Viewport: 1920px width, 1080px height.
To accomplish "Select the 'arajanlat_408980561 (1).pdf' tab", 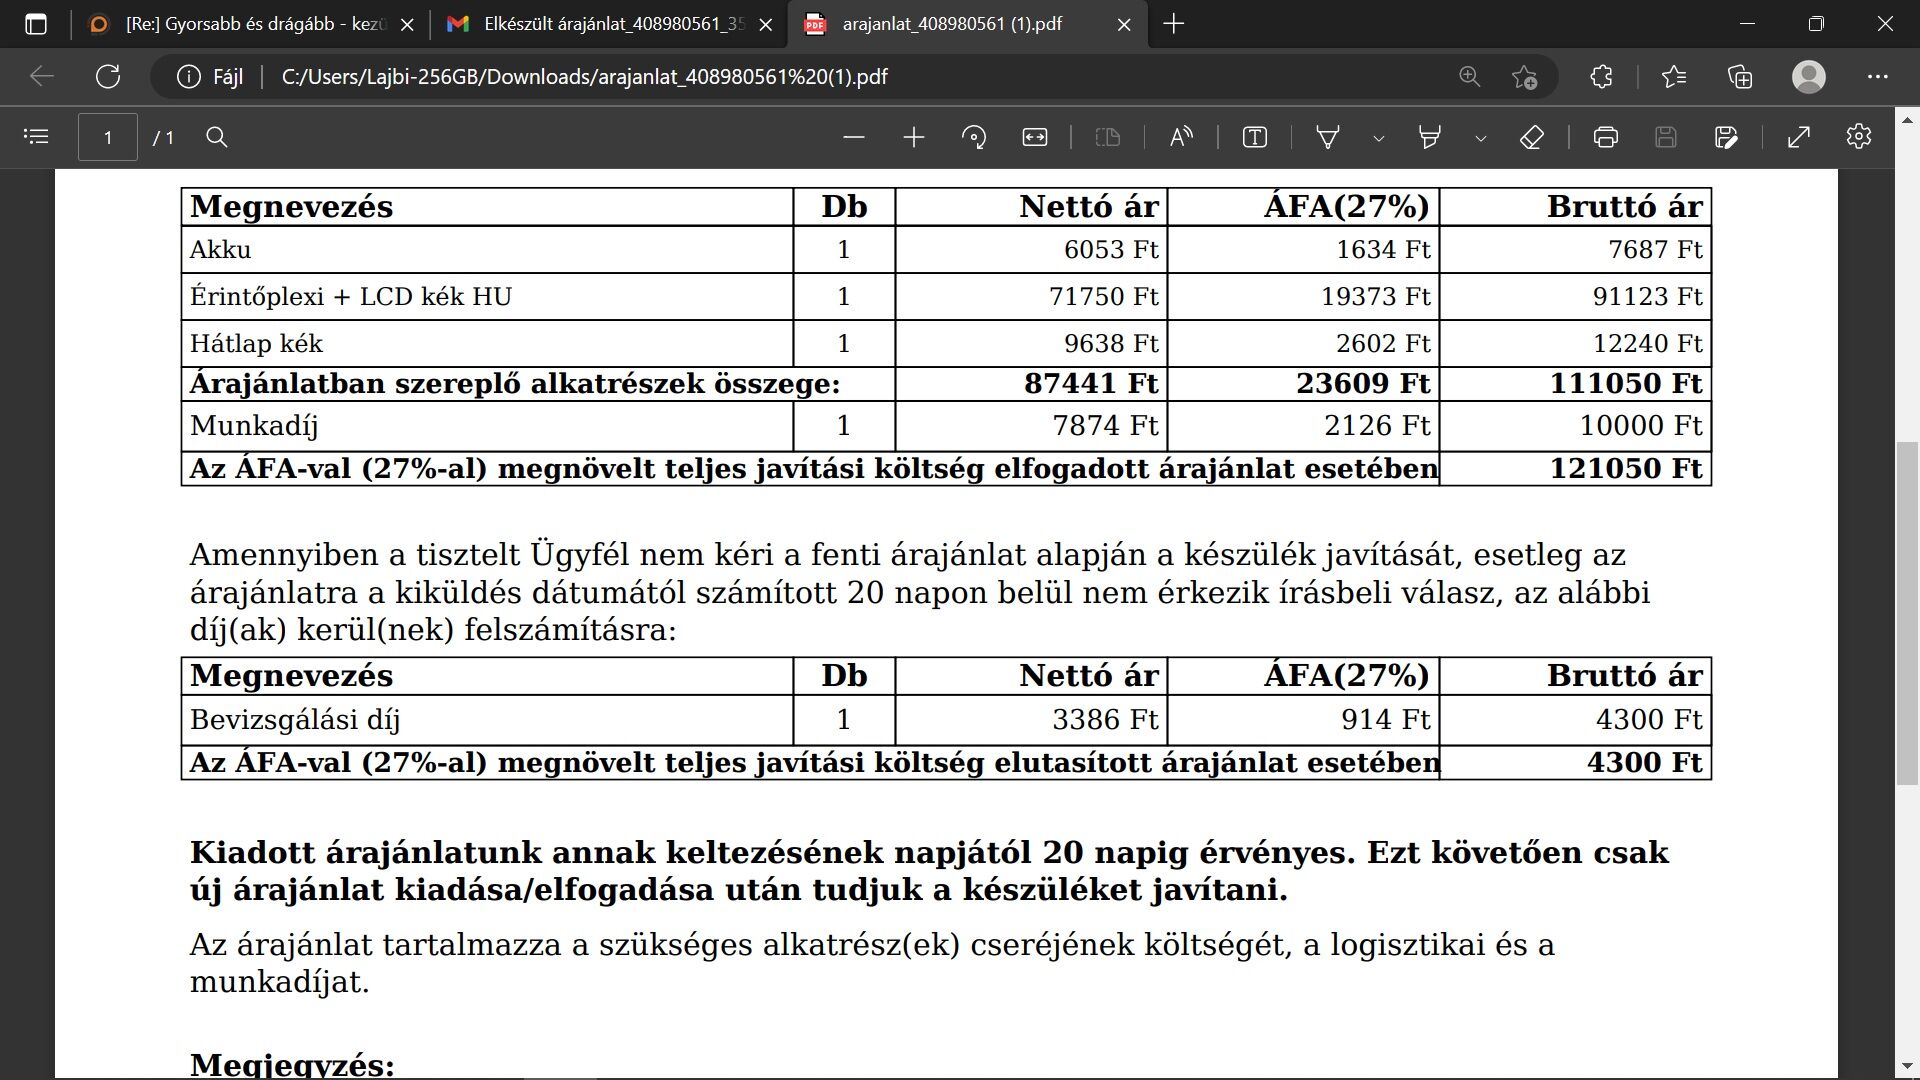I will [x=967, y=24].
